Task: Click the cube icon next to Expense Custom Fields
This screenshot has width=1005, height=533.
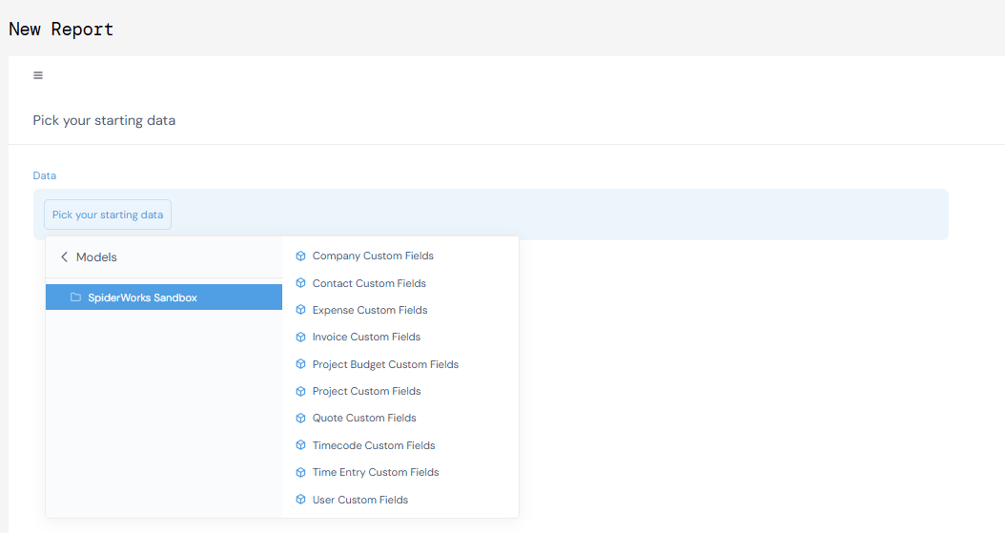Action: pyautogui.click(x=301, y=310)
